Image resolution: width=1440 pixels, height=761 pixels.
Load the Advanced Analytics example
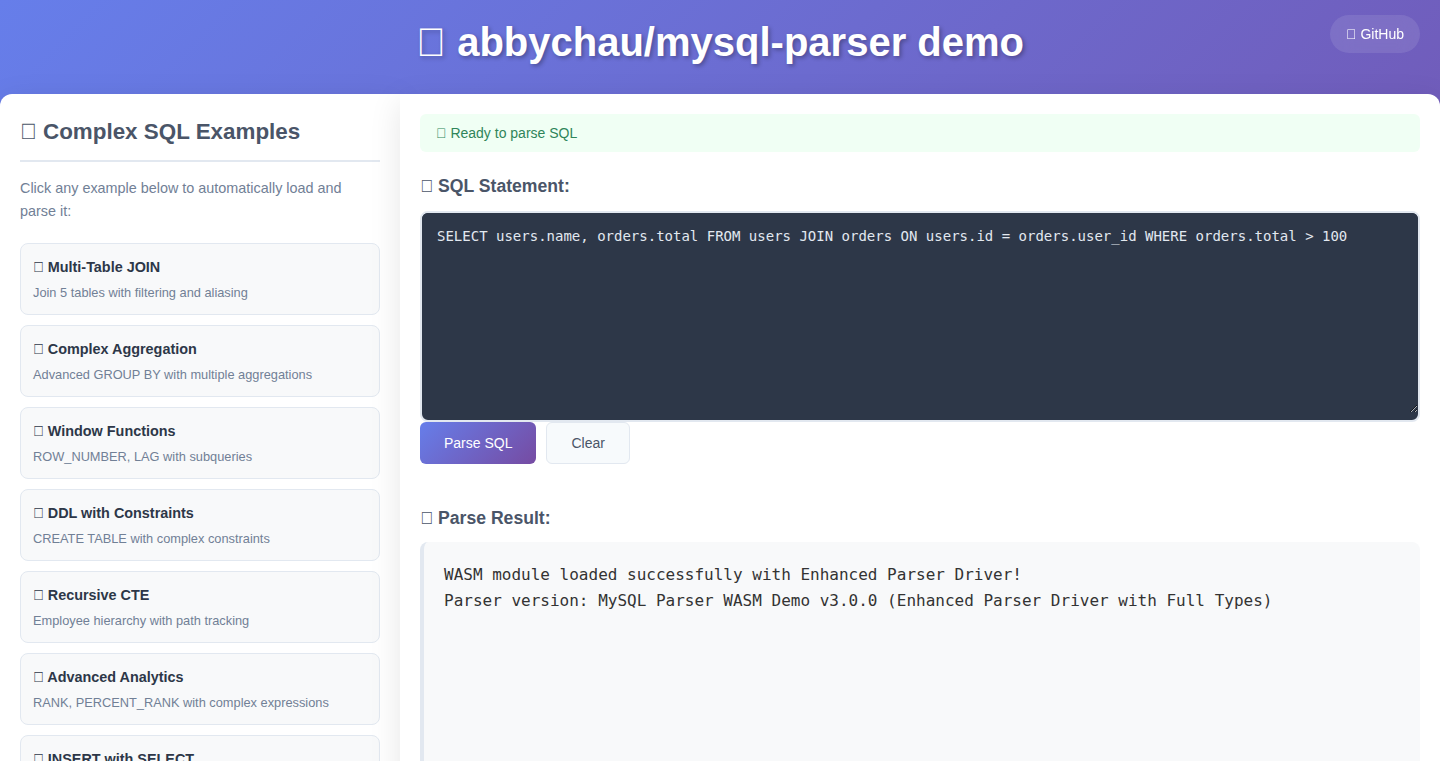tap(200, 689)
